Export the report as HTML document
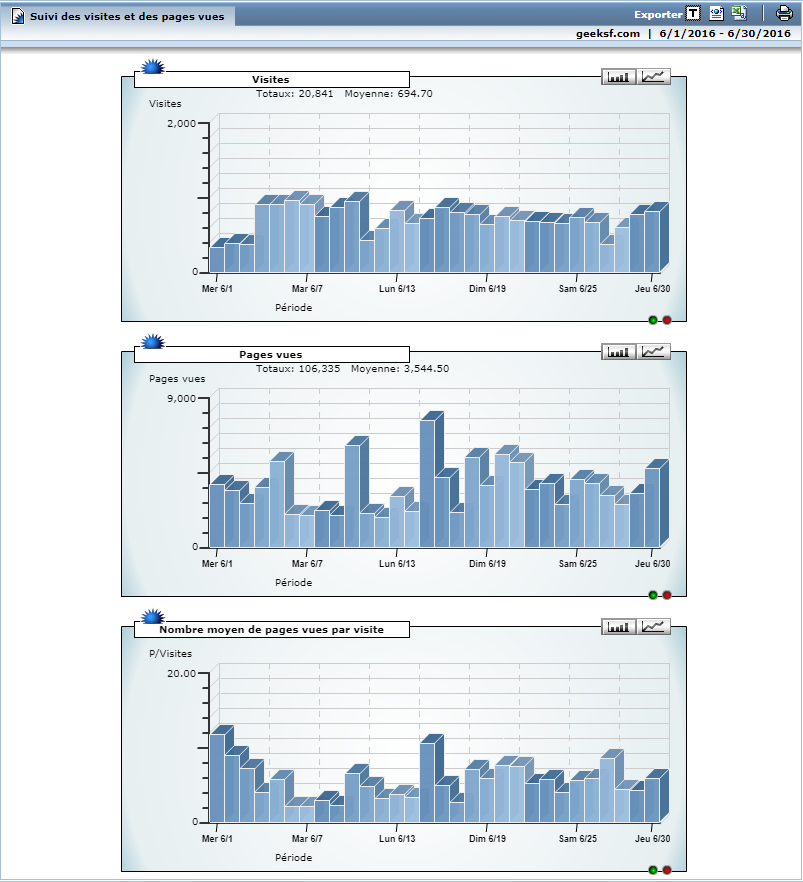This screenshot has width=803, height=882. [x=716, y=13]
